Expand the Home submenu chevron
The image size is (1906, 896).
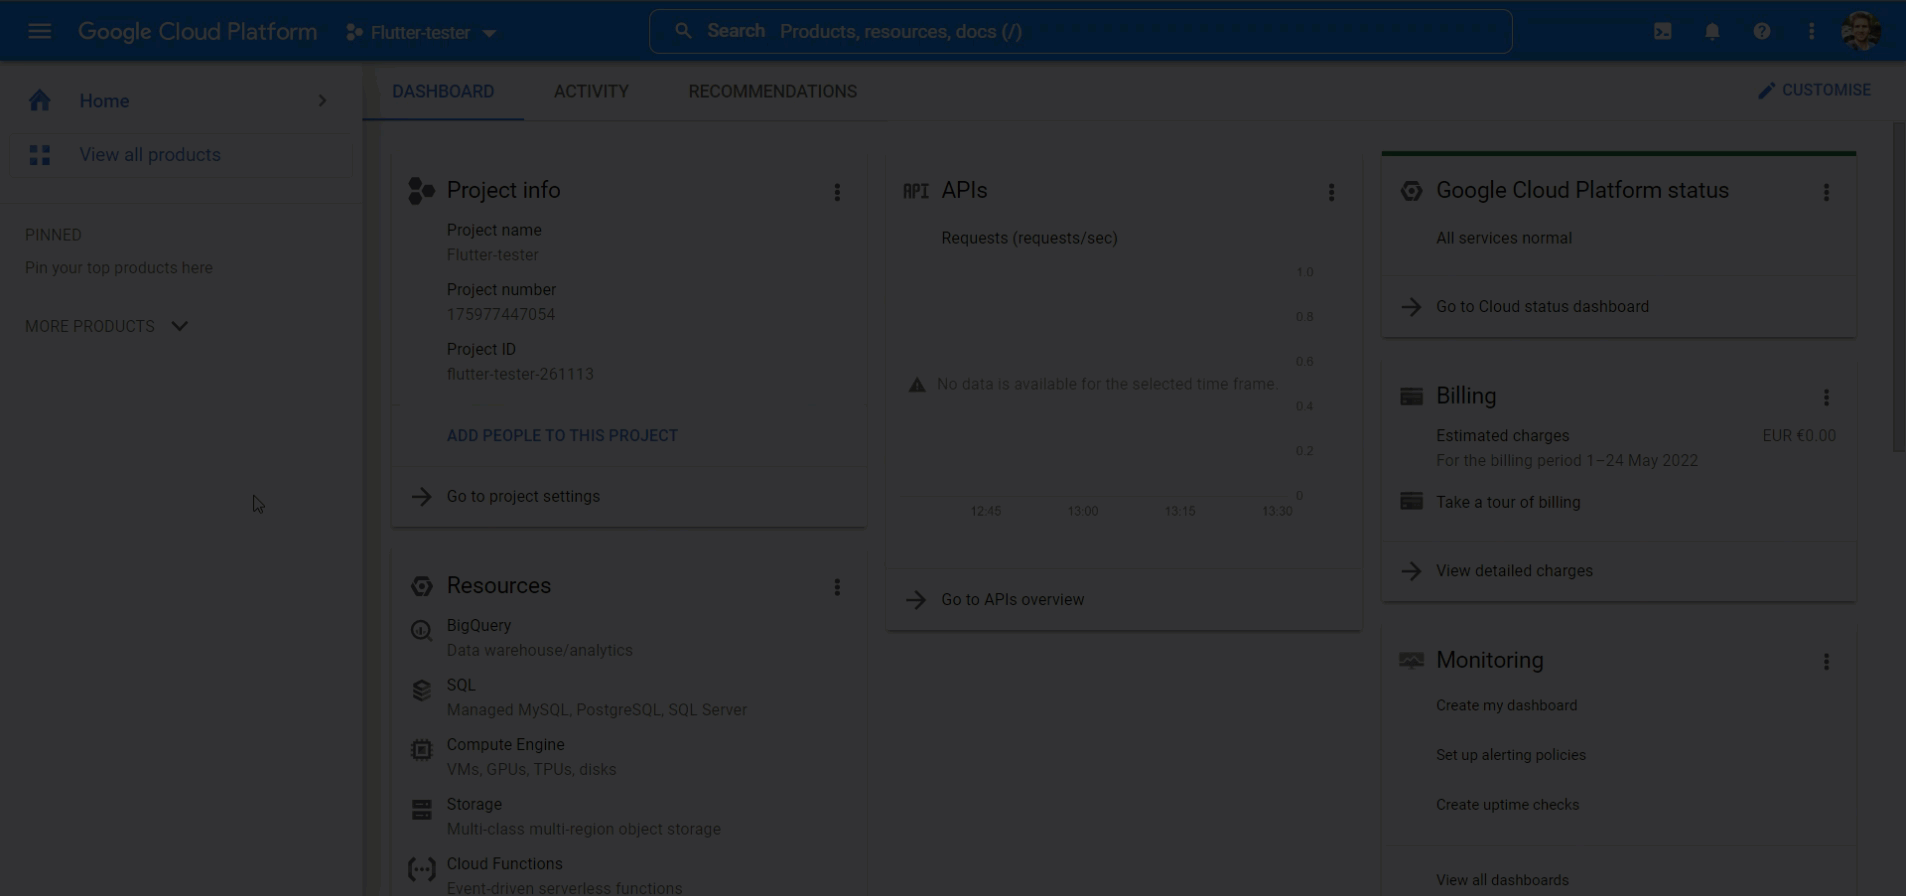coord(322,100)
